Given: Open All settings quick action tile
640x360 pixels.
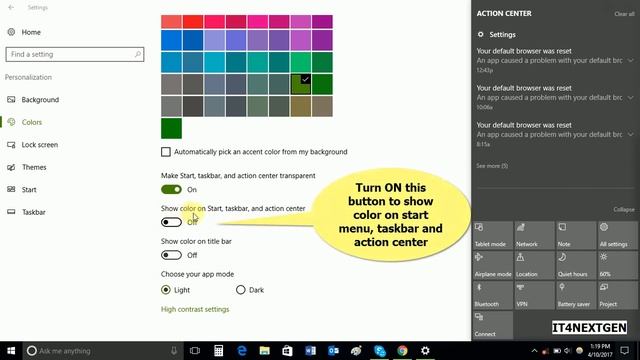Looking at the screenshot, I should (618, 236).
